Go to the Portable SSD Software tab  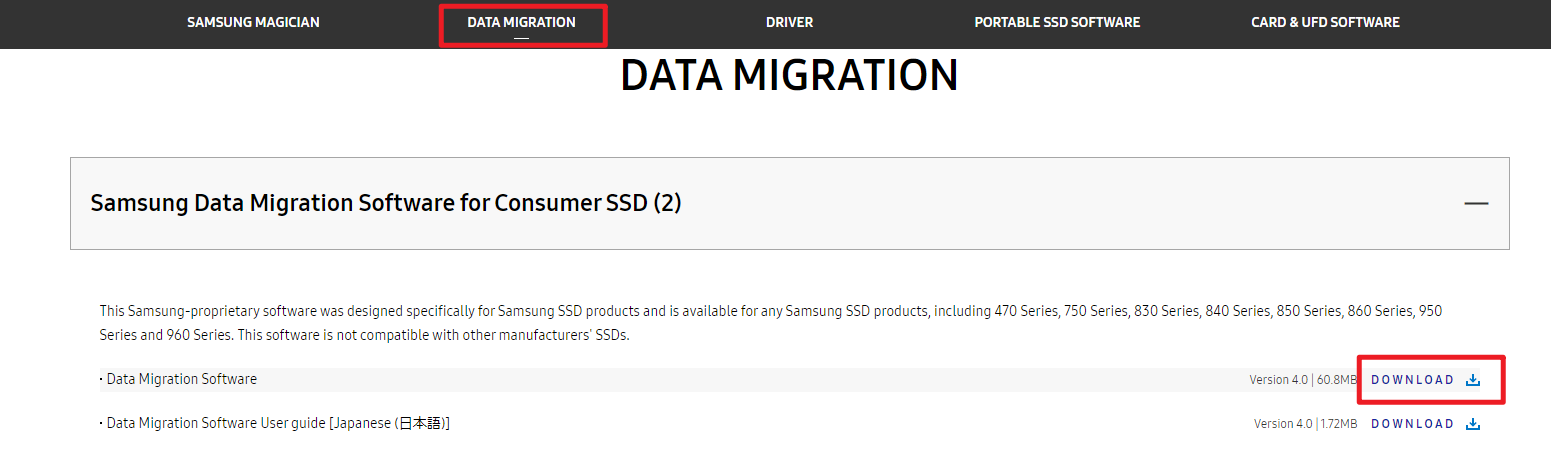click(x=1057, y=22)
